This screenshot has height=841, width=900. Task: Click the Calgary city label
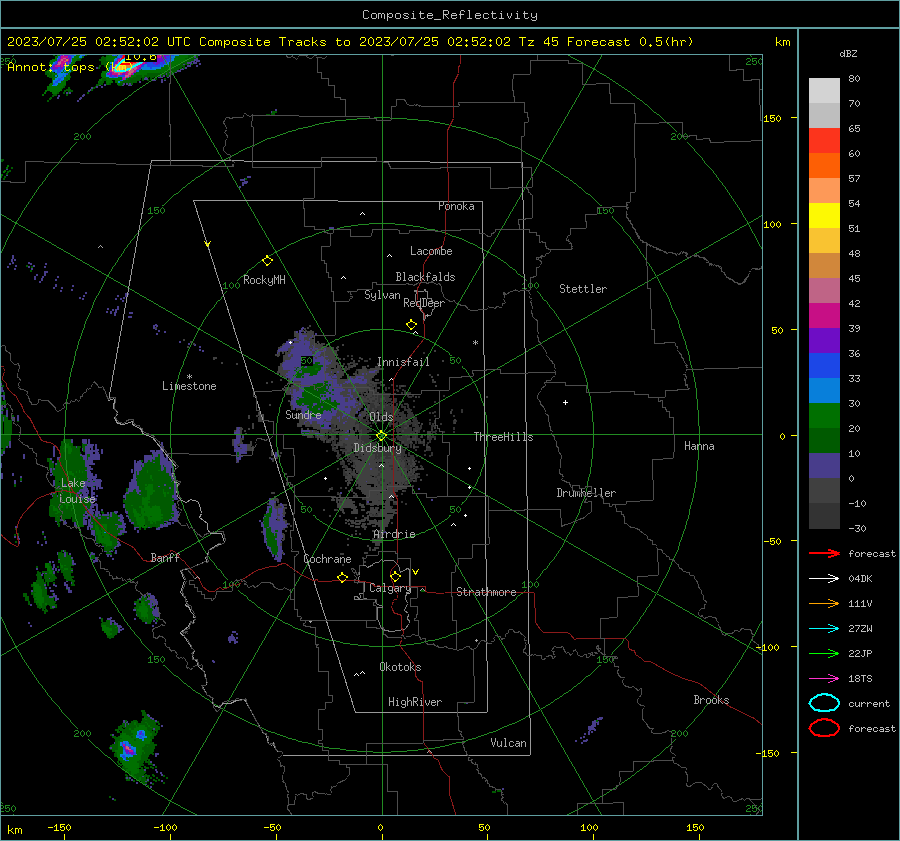tap(390, 588)
